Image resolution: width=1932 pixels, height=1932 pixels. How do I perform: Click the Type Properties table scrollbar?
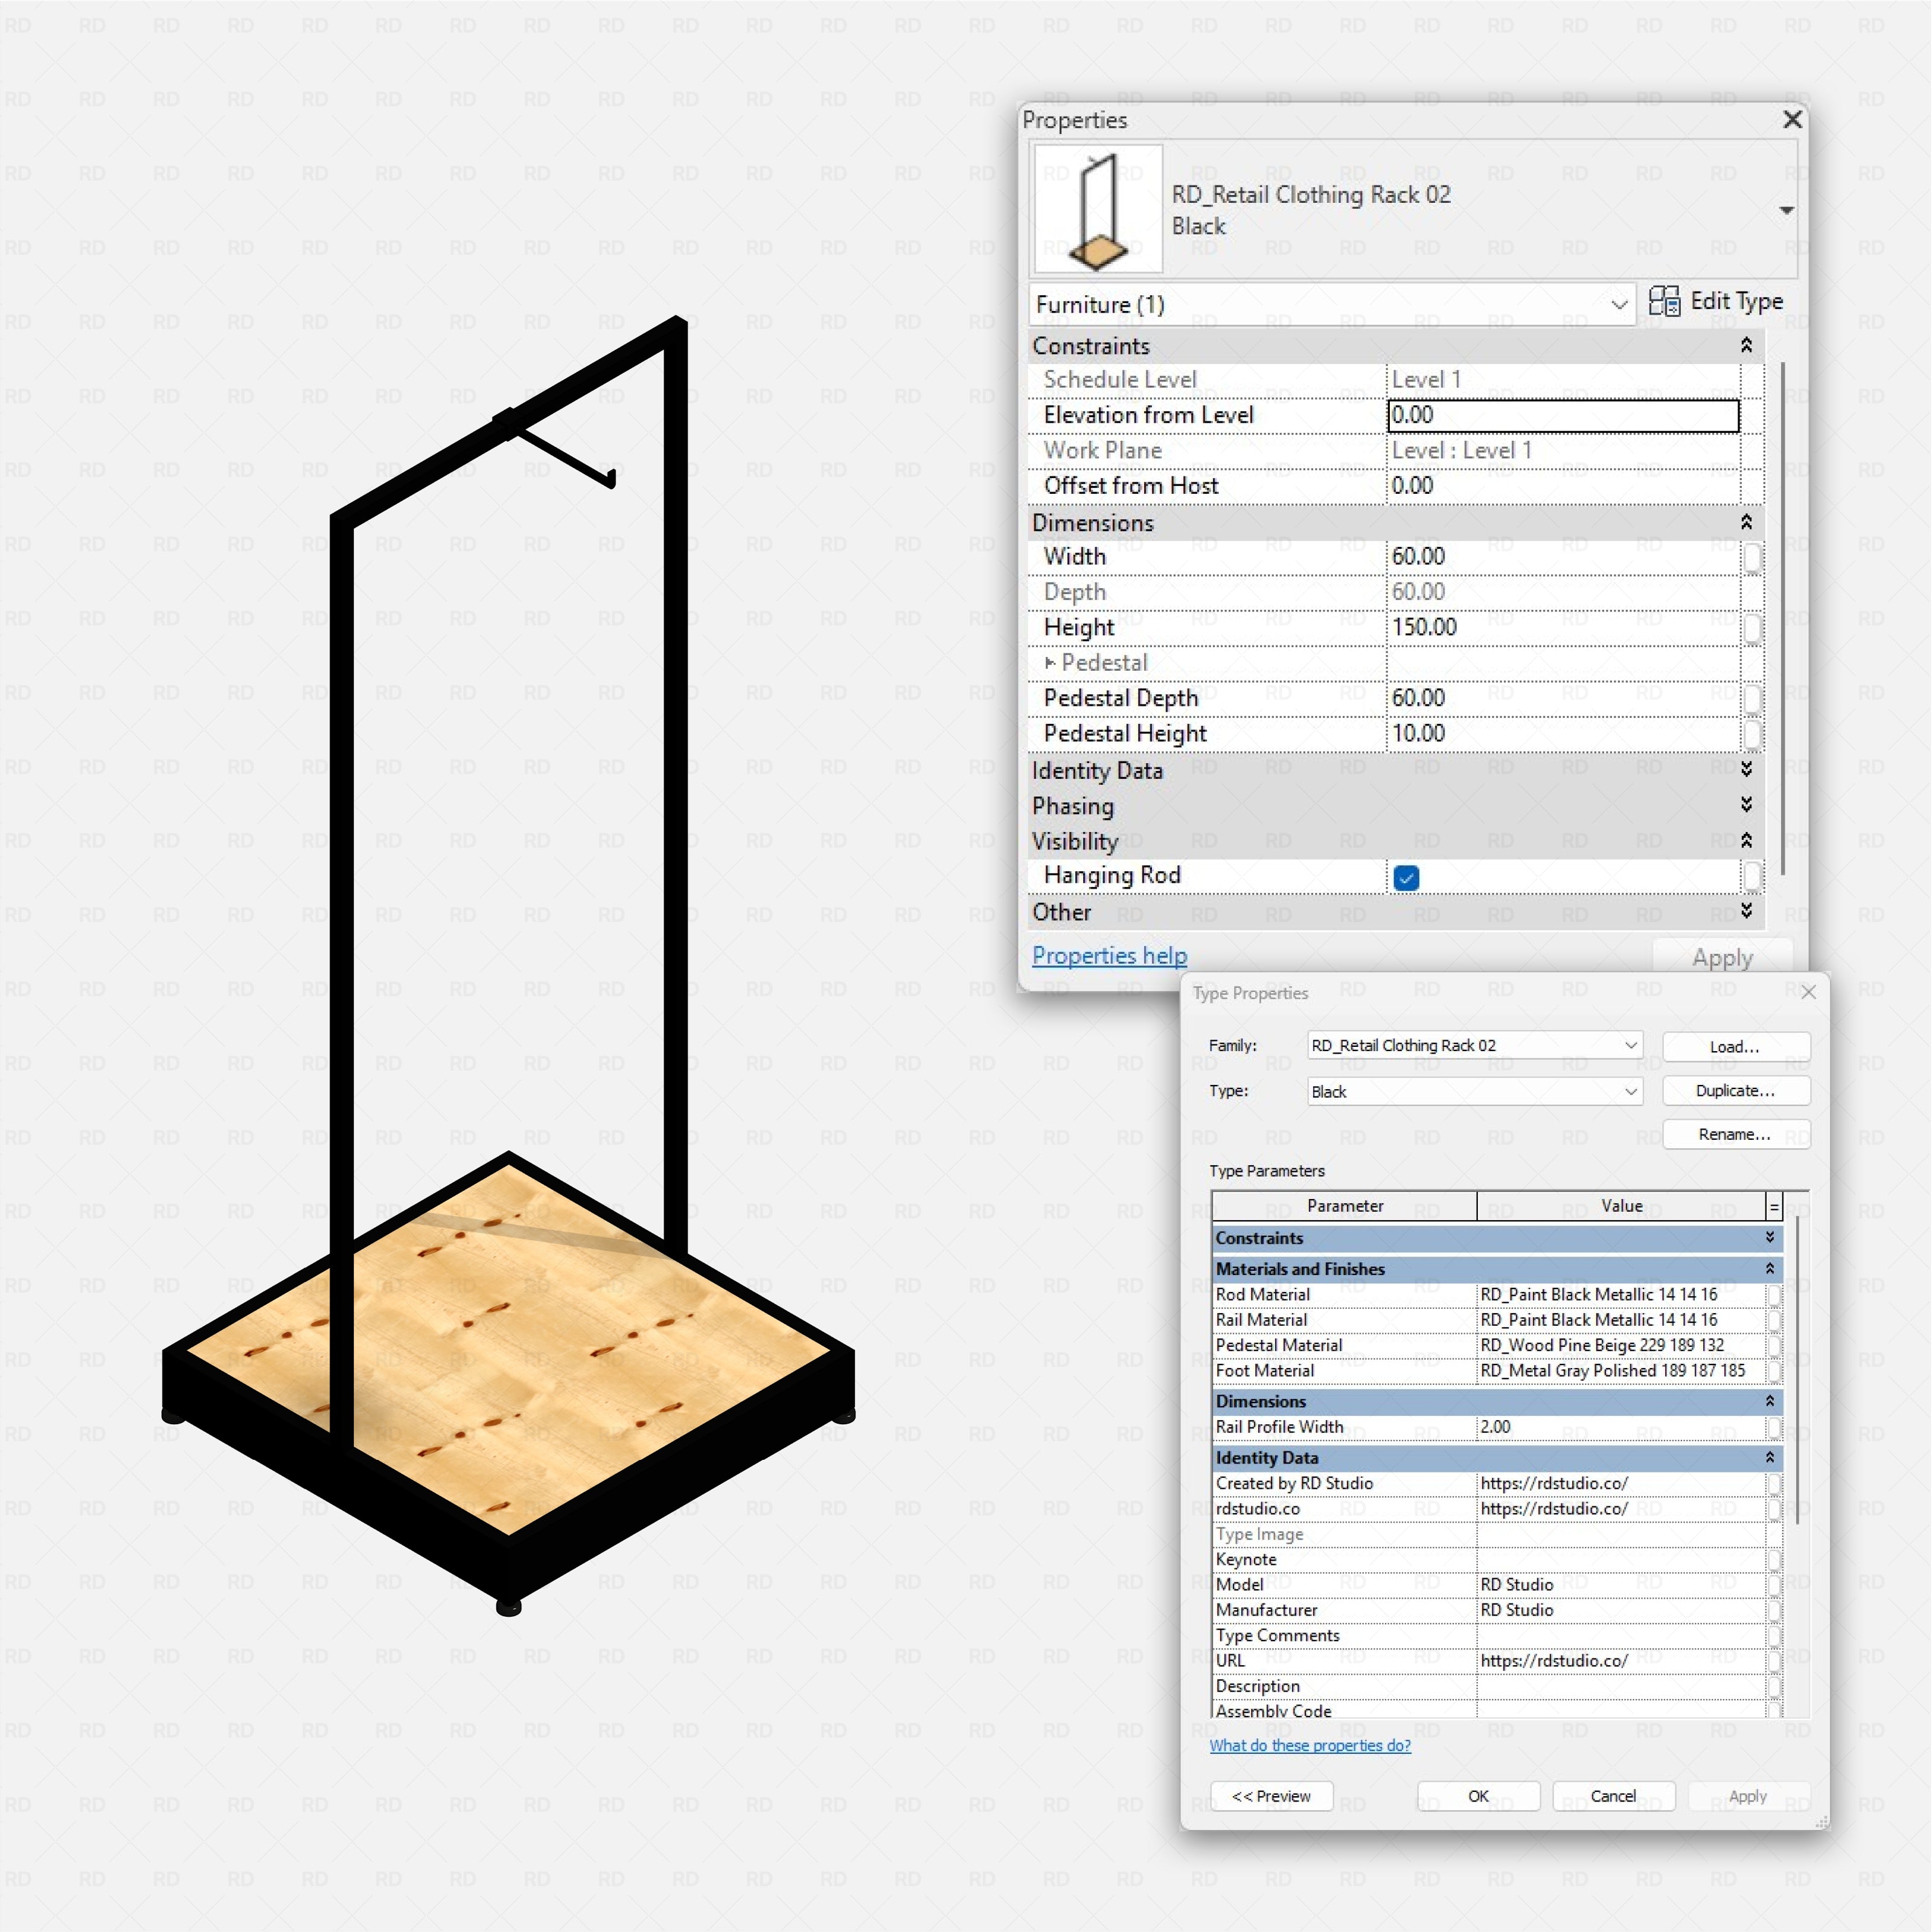coord(1797,1370)
